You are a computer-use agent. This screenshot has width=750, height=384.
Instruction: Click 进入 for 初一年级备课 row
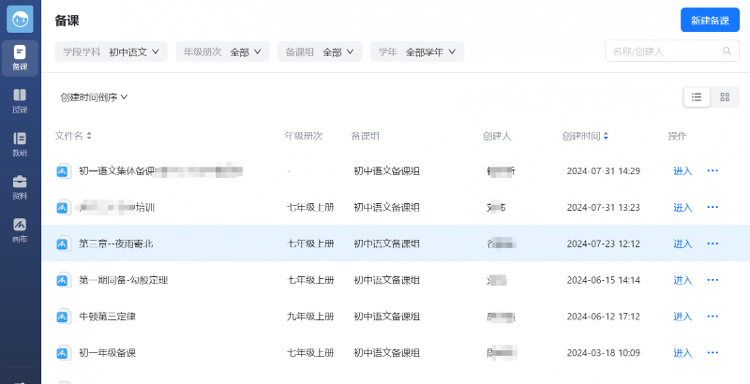click(x=683, y=352)
